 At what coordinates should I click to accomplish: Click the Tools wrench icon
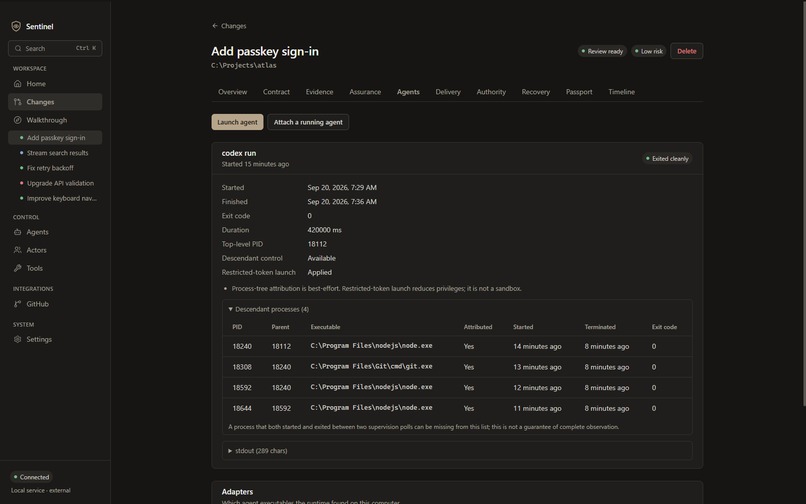[x=17, y=268]
